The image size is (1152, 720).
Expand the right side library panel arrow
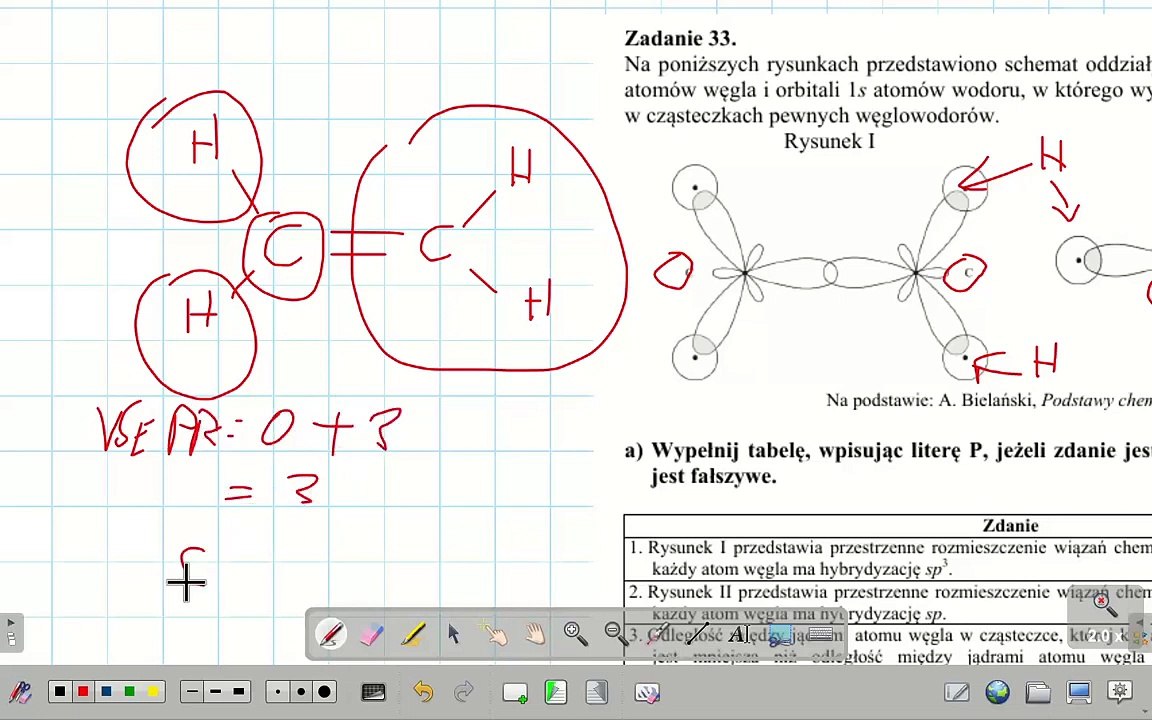[x=1140, y=623]
